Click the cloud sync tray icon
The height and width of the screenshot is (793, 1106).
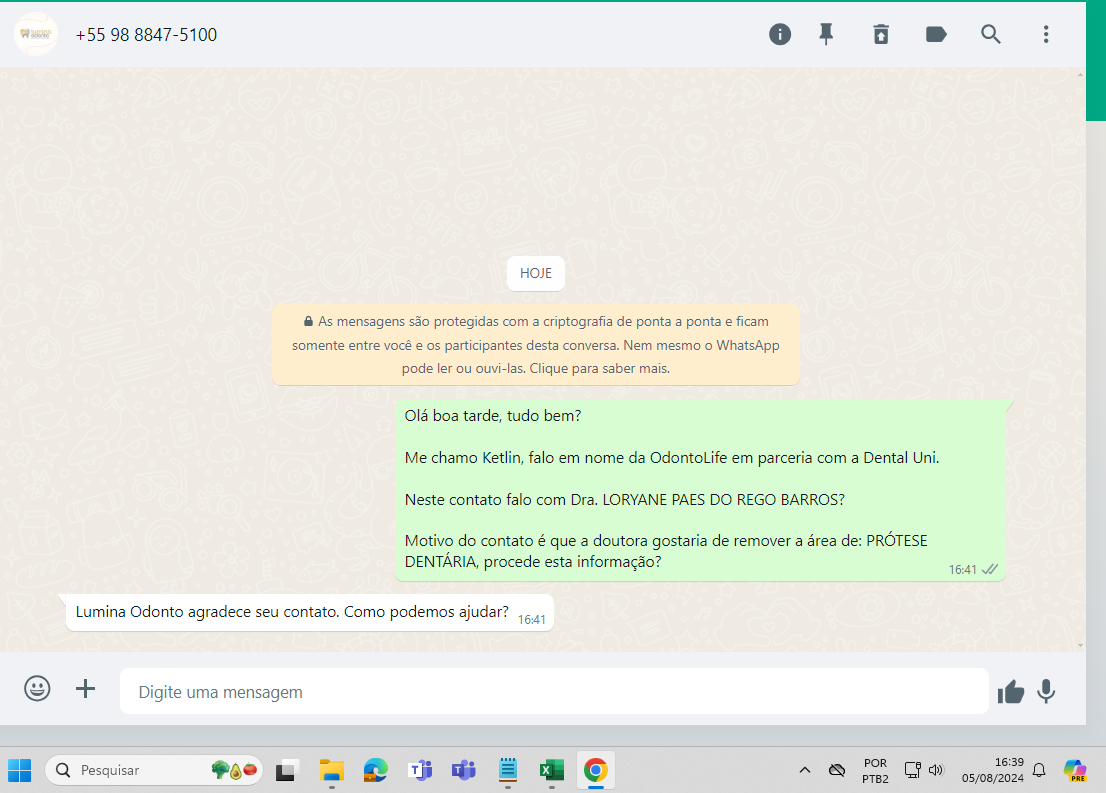[x=837, y=770]
